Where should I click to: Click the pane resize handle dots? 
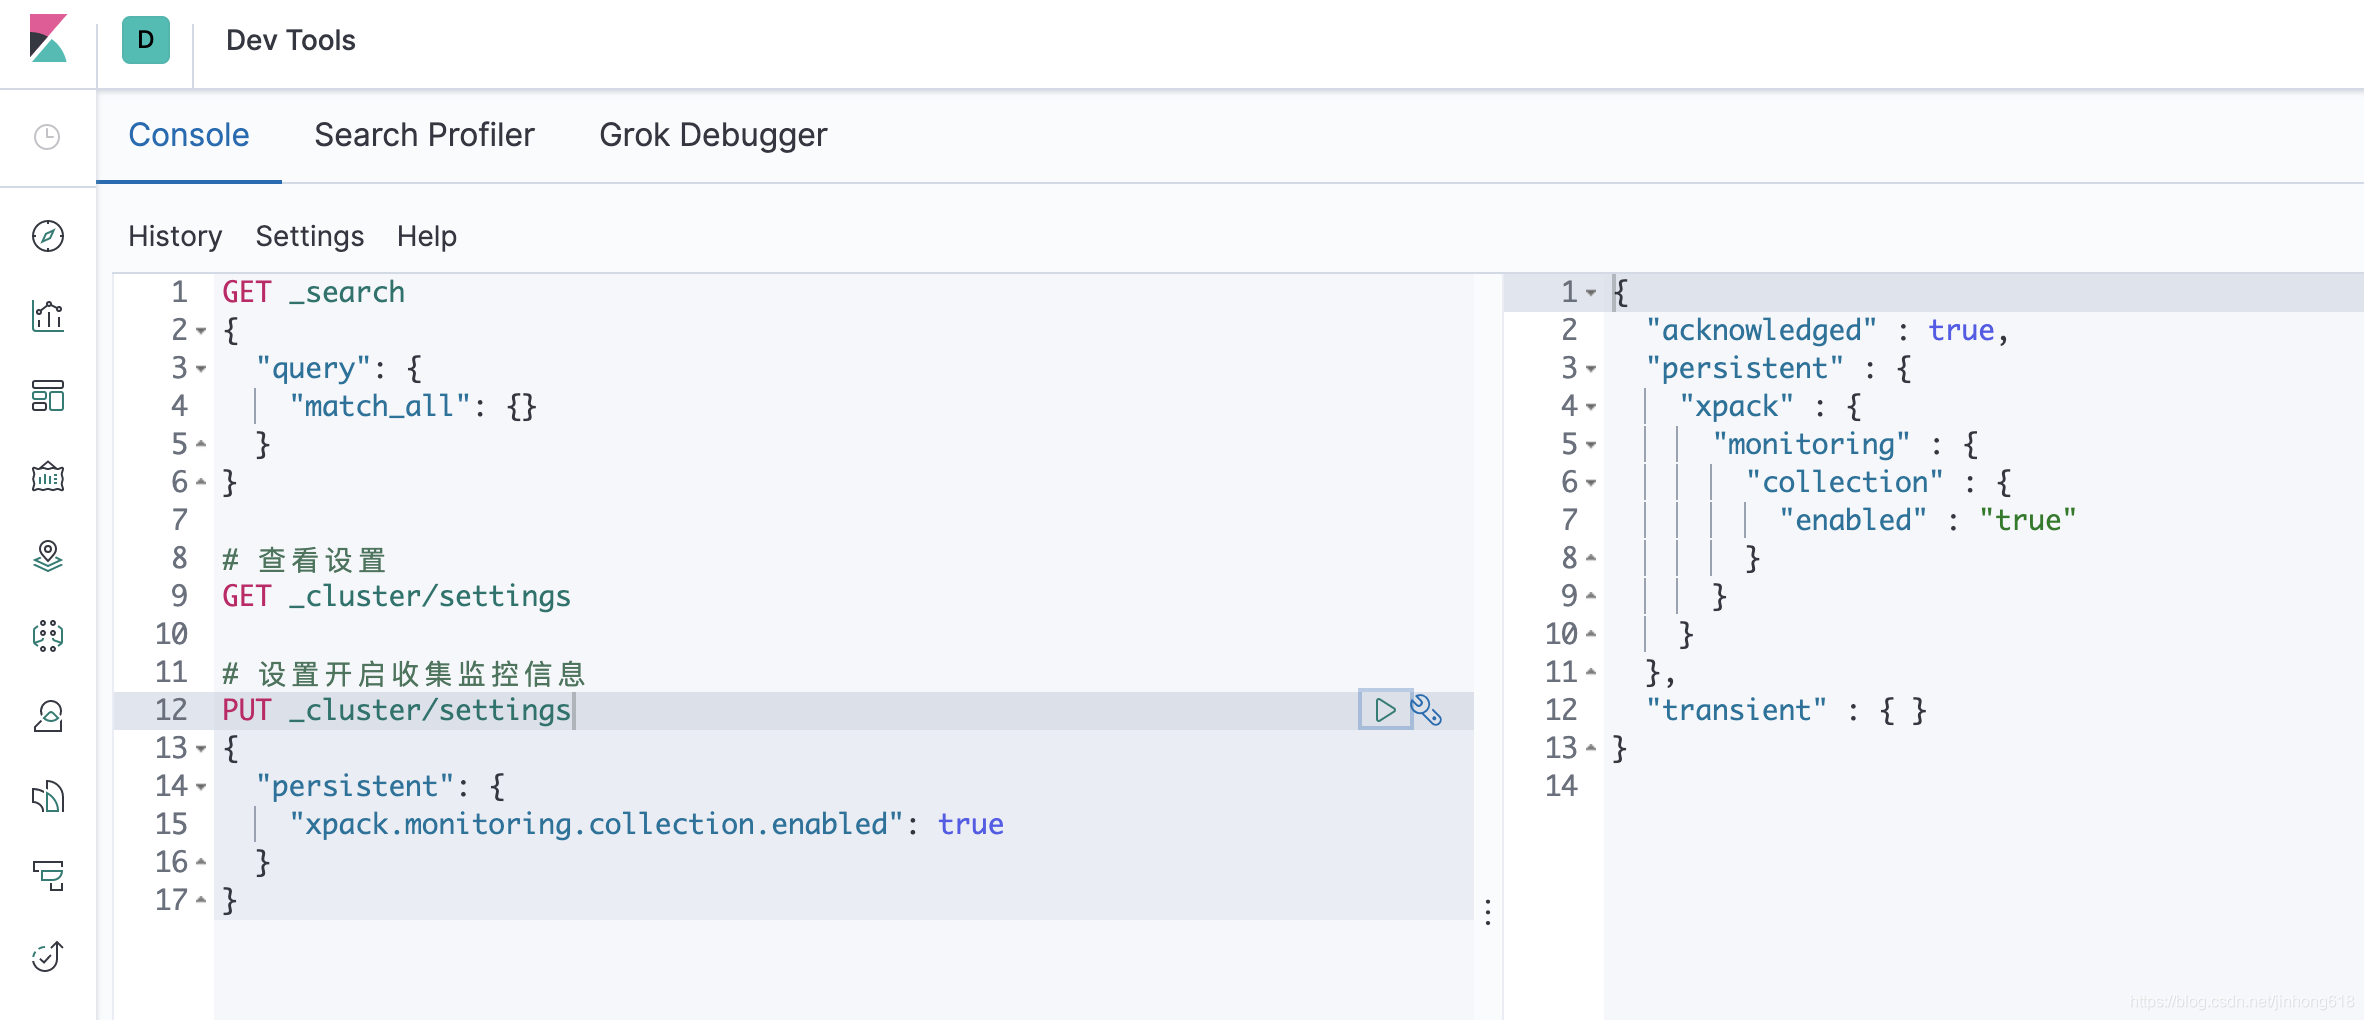pyautogui.click(x=1488, y=912)
